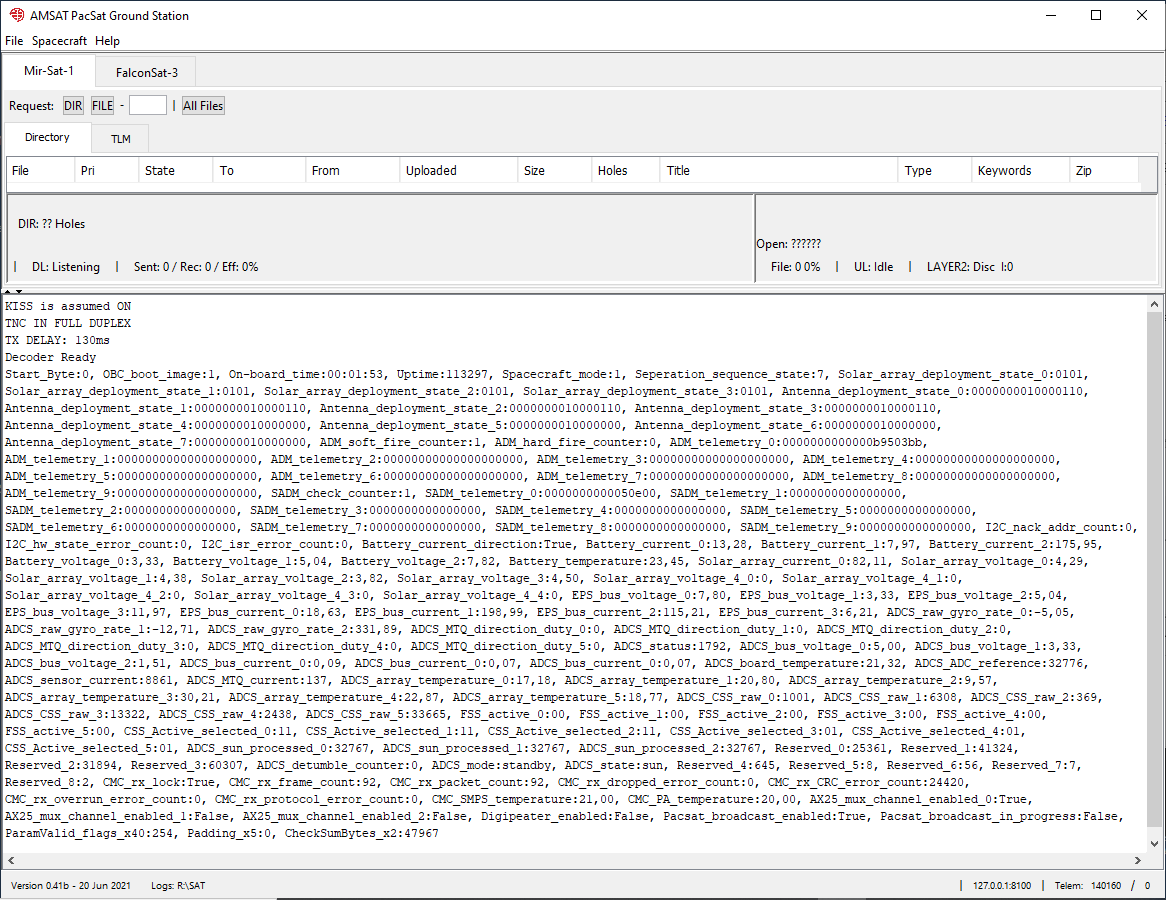Open the Spacecraft menu
This screenshot has height=900, width=1166.
59,41
